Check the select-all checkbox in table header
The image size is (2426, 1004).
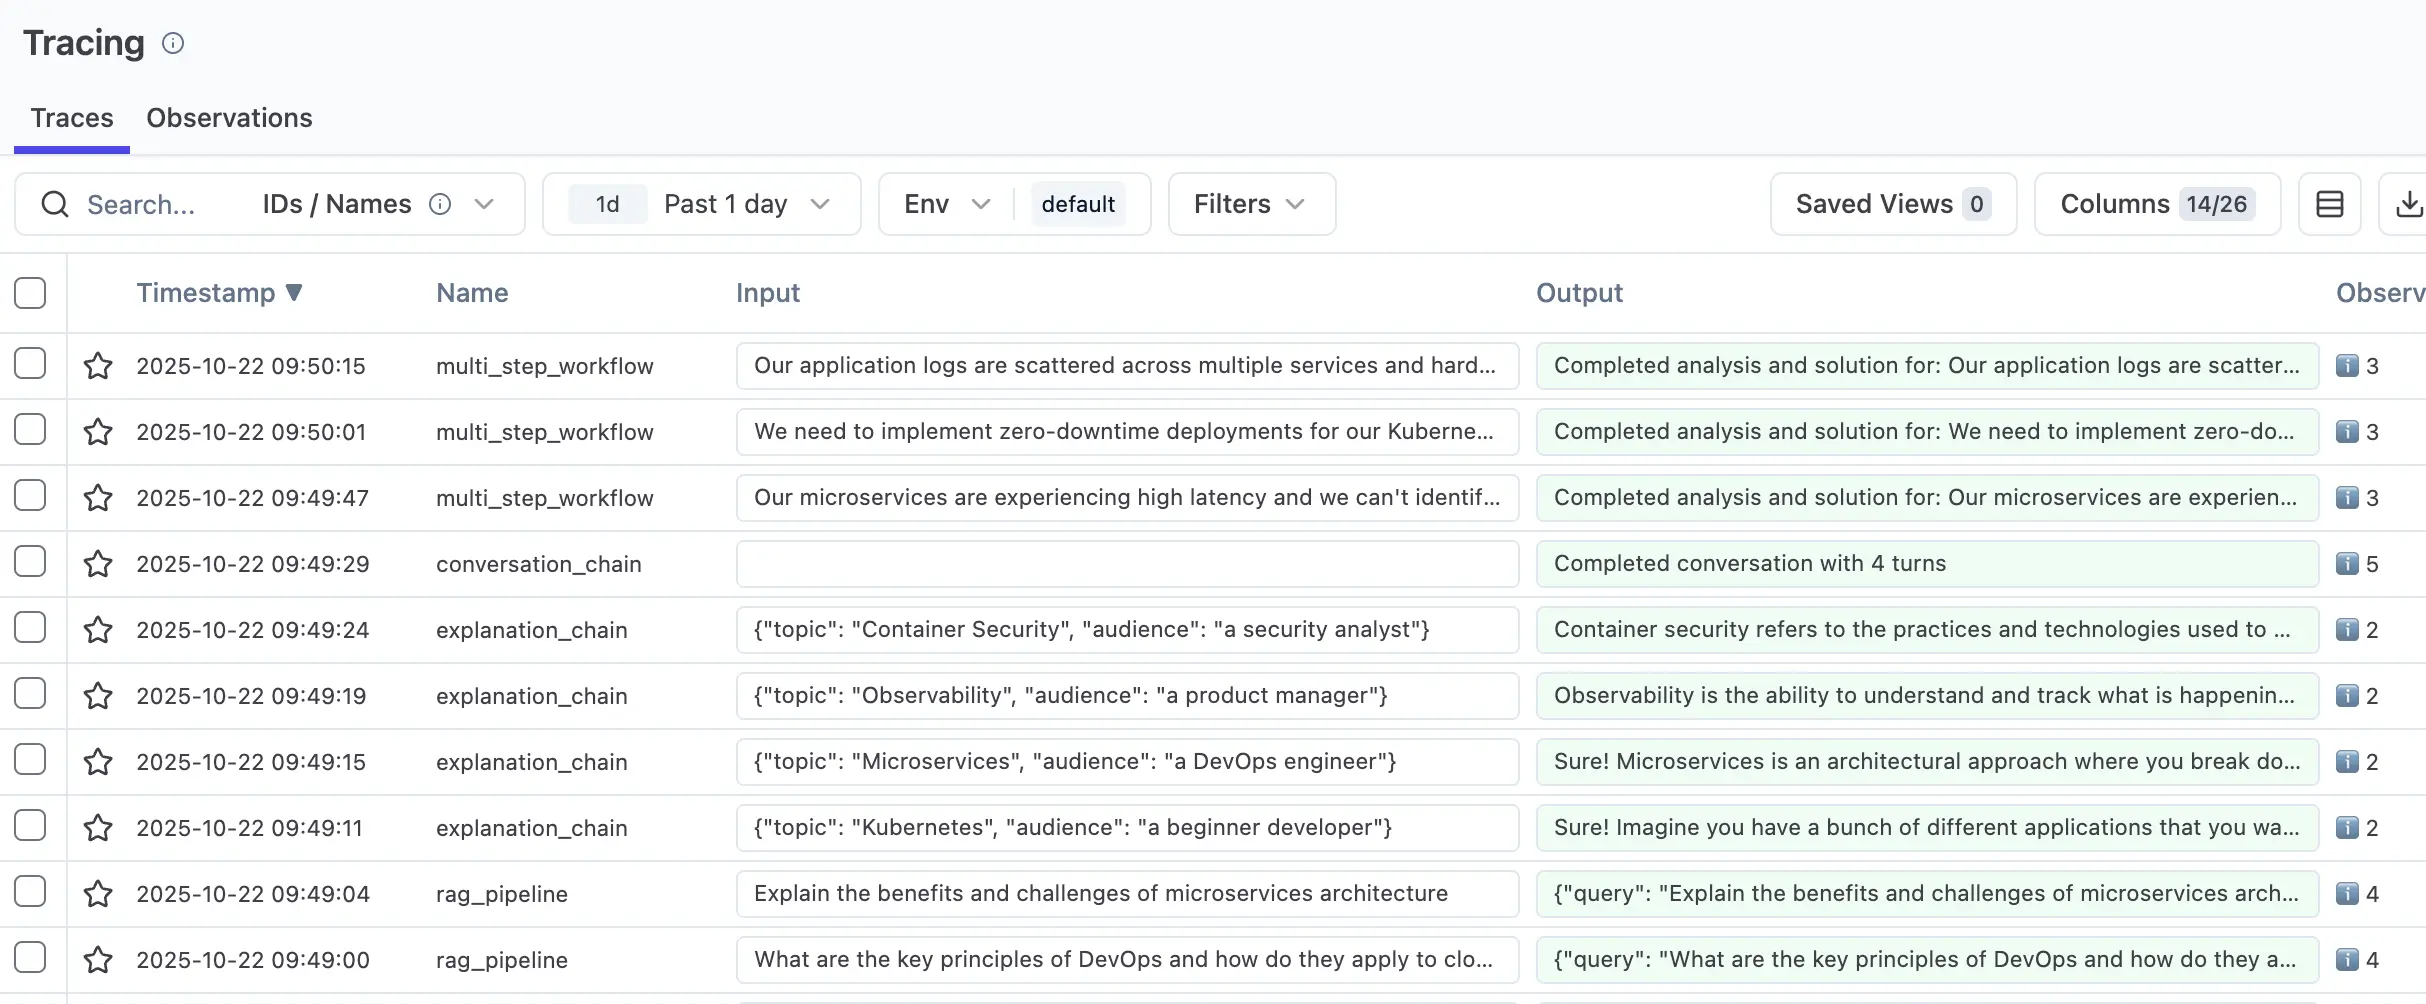(x=30, y=293)
